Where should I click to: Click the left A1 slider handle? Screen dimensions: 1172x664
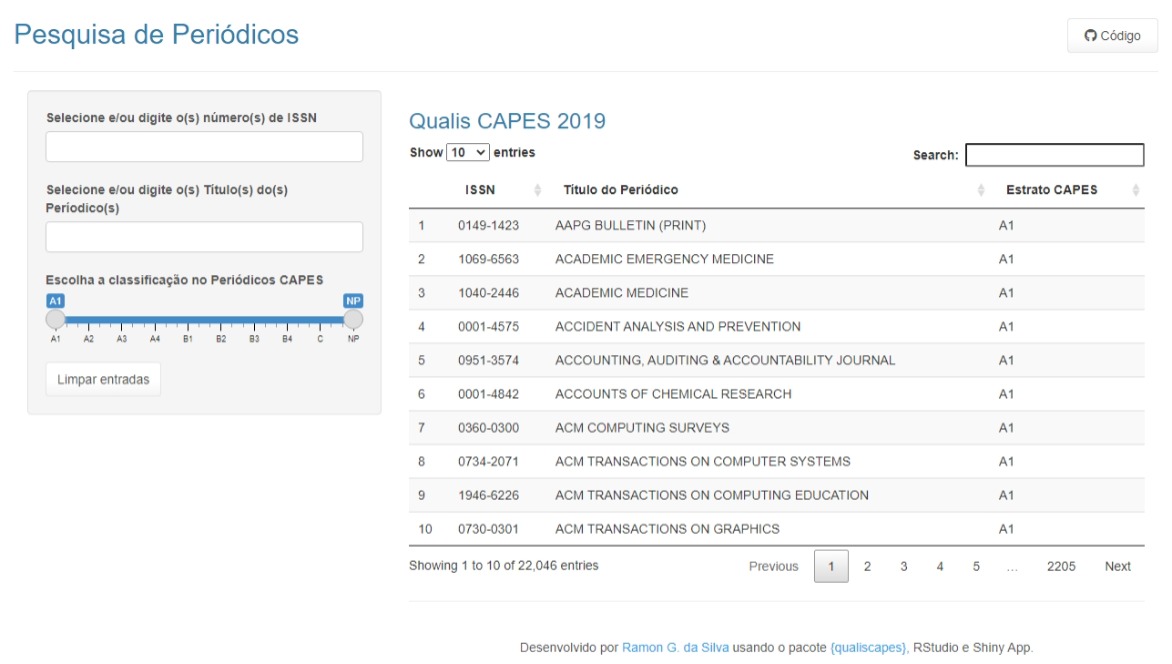click(x=56, y=319)
